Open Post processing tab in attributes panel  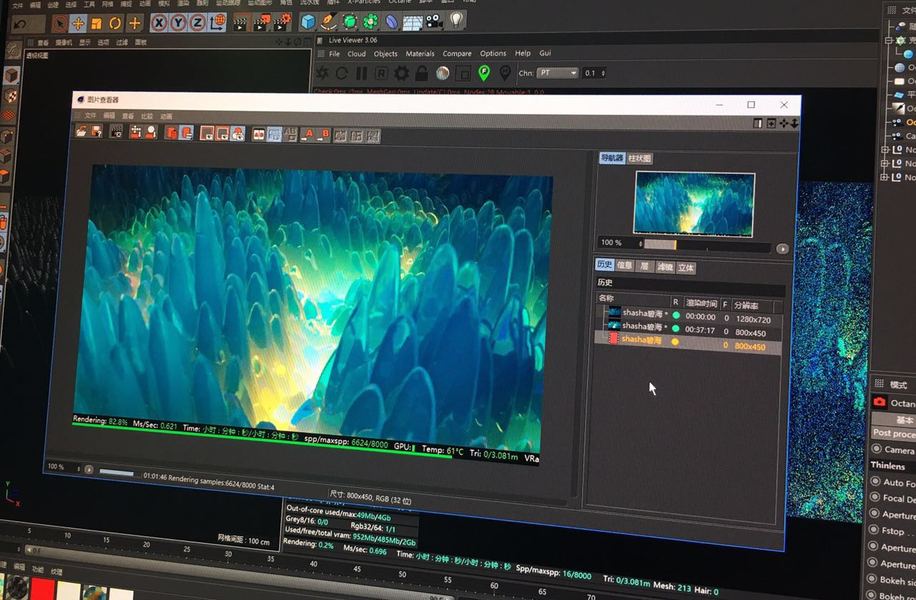click(x=894, y=433)
